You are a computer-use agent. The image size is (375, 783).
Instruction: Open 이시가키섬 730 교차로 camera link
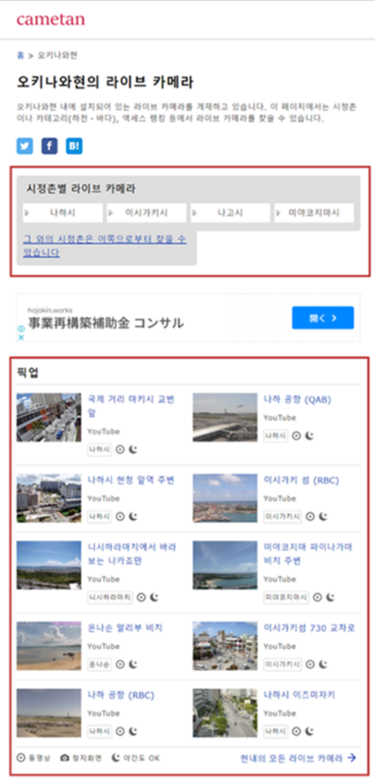[309, 628]
